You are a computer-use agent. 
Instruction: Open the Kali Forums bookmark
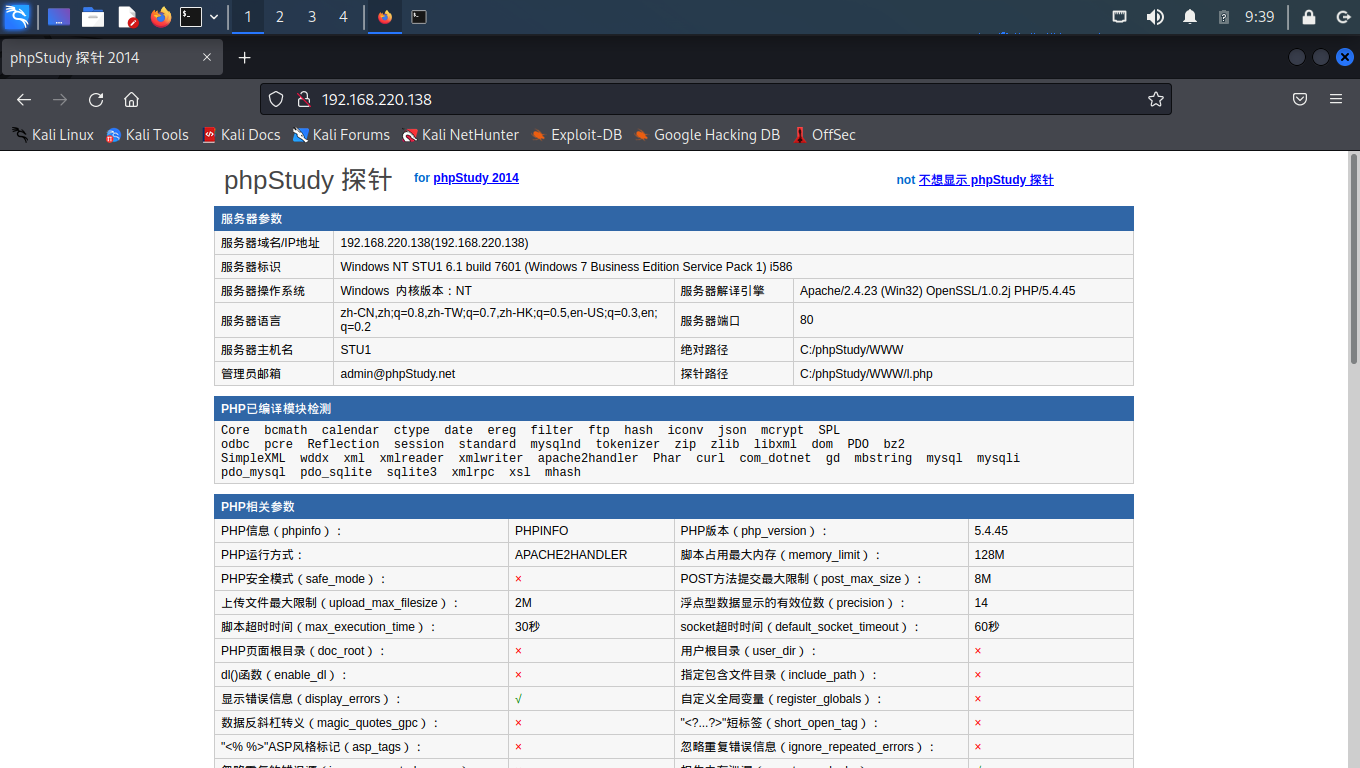point(341,135)
